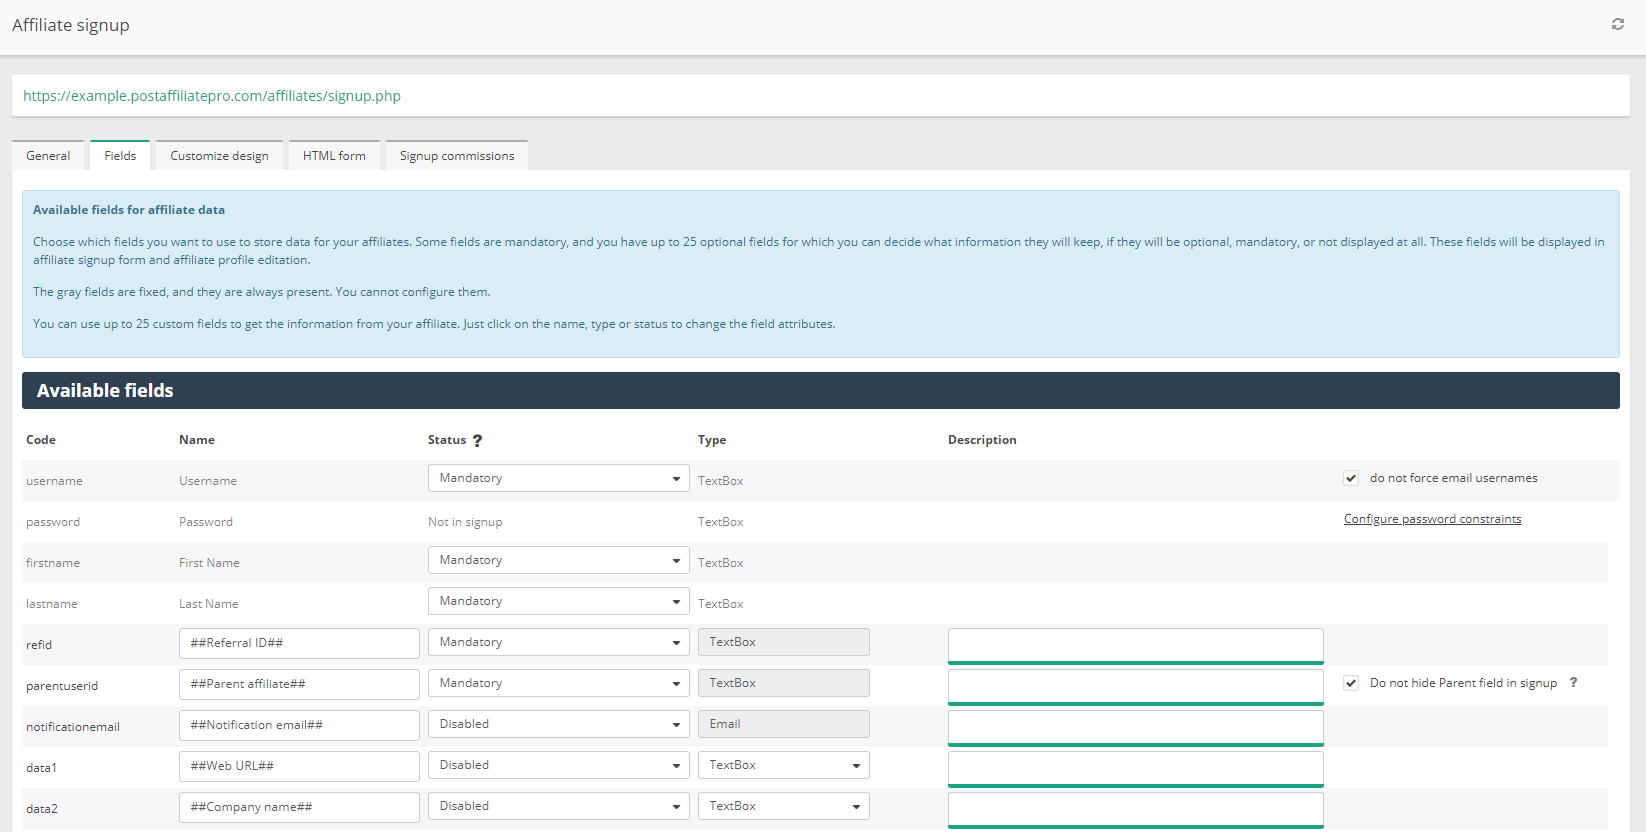Open the Customize design tab
Image resolution: width=1646 pixels, height=832 pixels.
click(219, 155)
